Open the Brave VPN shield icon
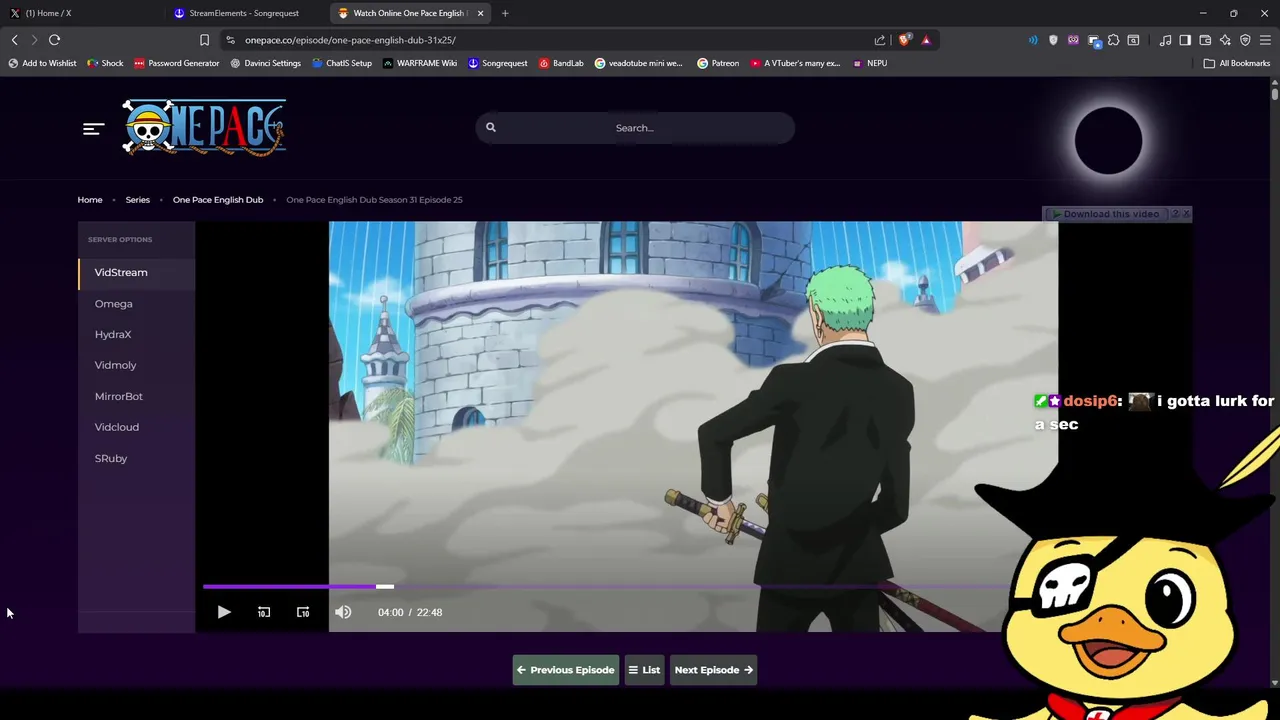 click(1245, 40)
